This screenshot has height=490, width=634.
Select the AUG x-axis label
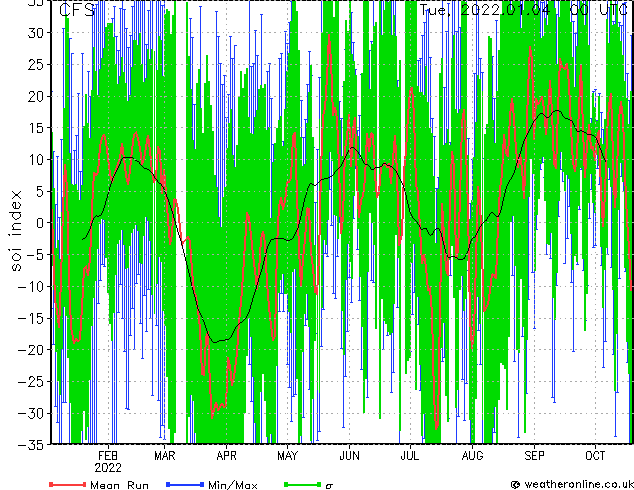click(472, 456)
